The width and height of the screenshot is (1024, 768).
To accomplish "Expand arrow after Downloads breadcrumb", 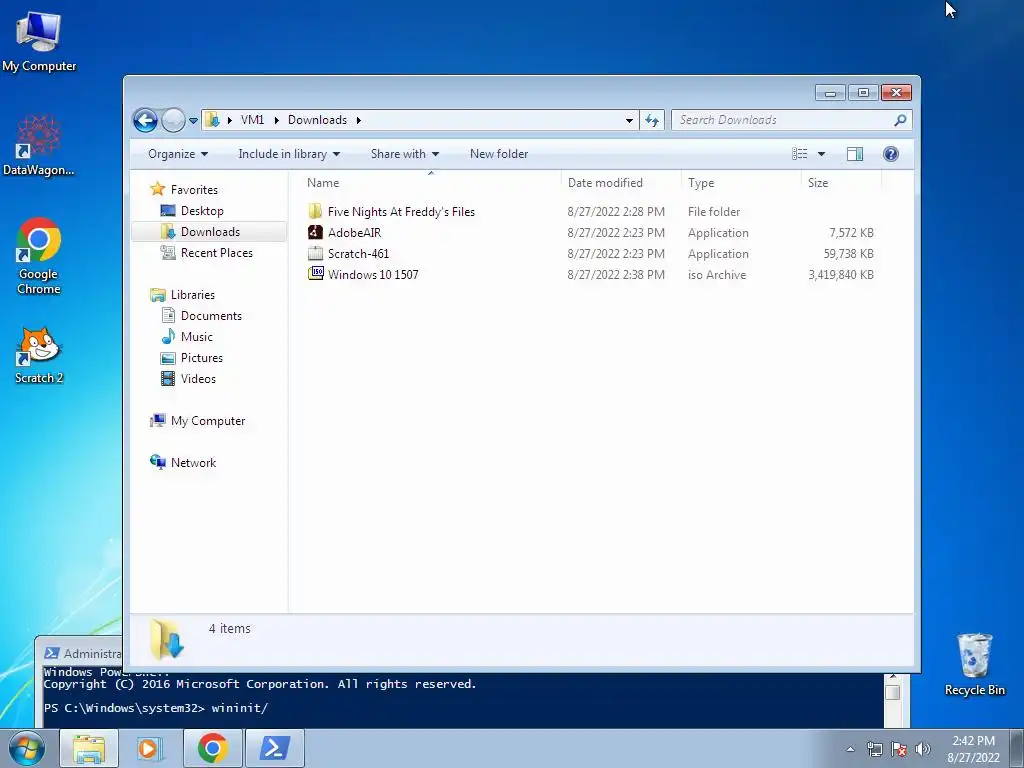I will click(x=359, y=120).
